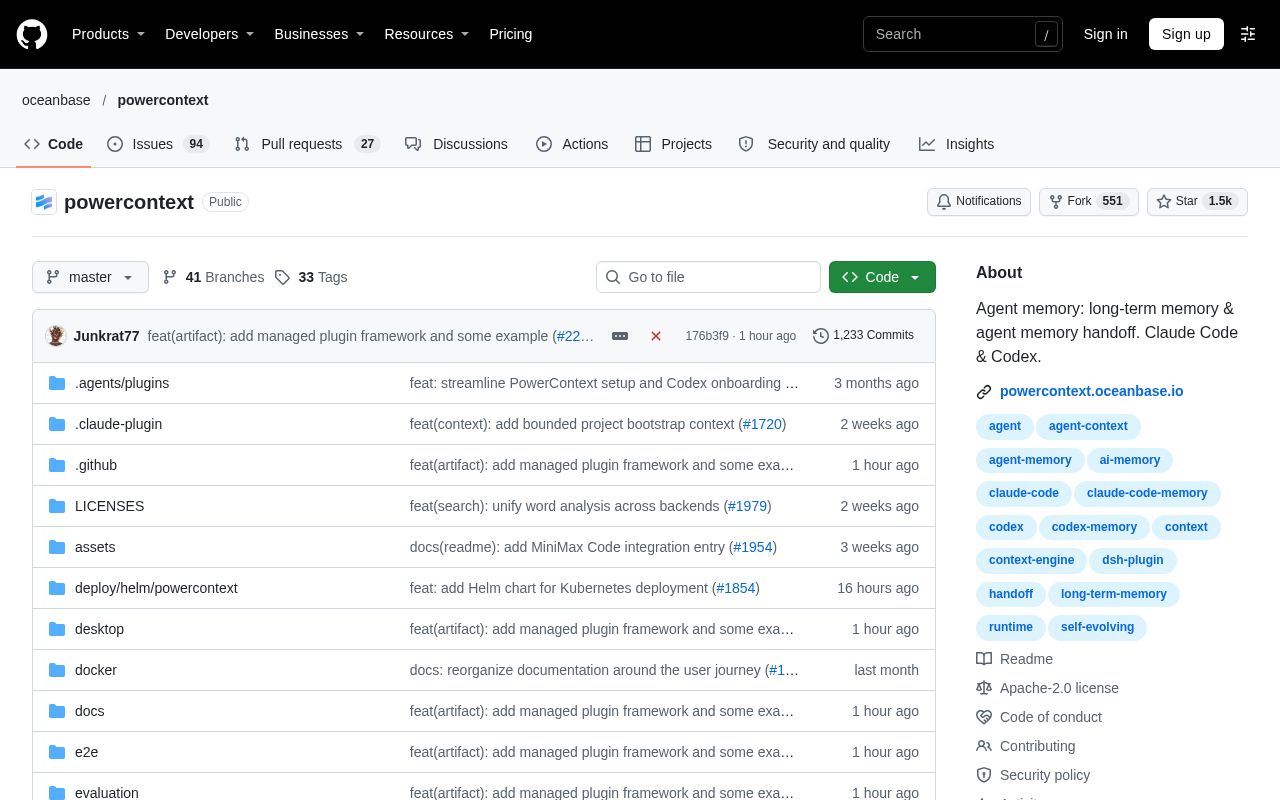Image resolution: width=1280 pixels, height=800 pixels.
Task: Open the Resources navigation menu
Action: [x=427, y=34]
